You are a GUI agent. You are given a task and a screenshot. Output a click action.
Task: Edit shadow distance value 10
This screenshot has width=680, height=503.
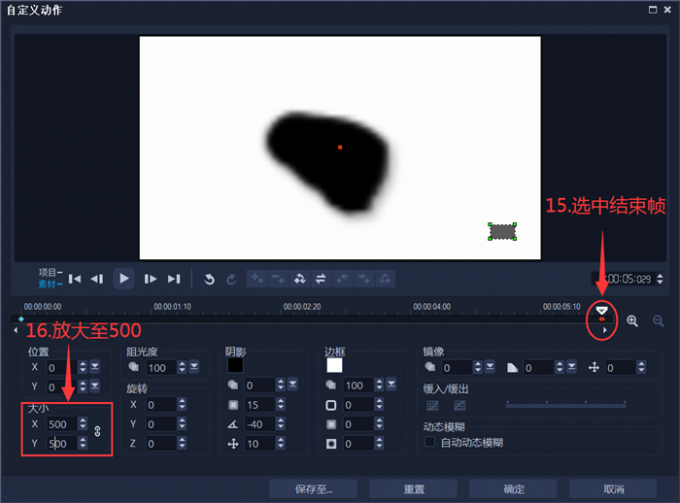coord(260,444)
